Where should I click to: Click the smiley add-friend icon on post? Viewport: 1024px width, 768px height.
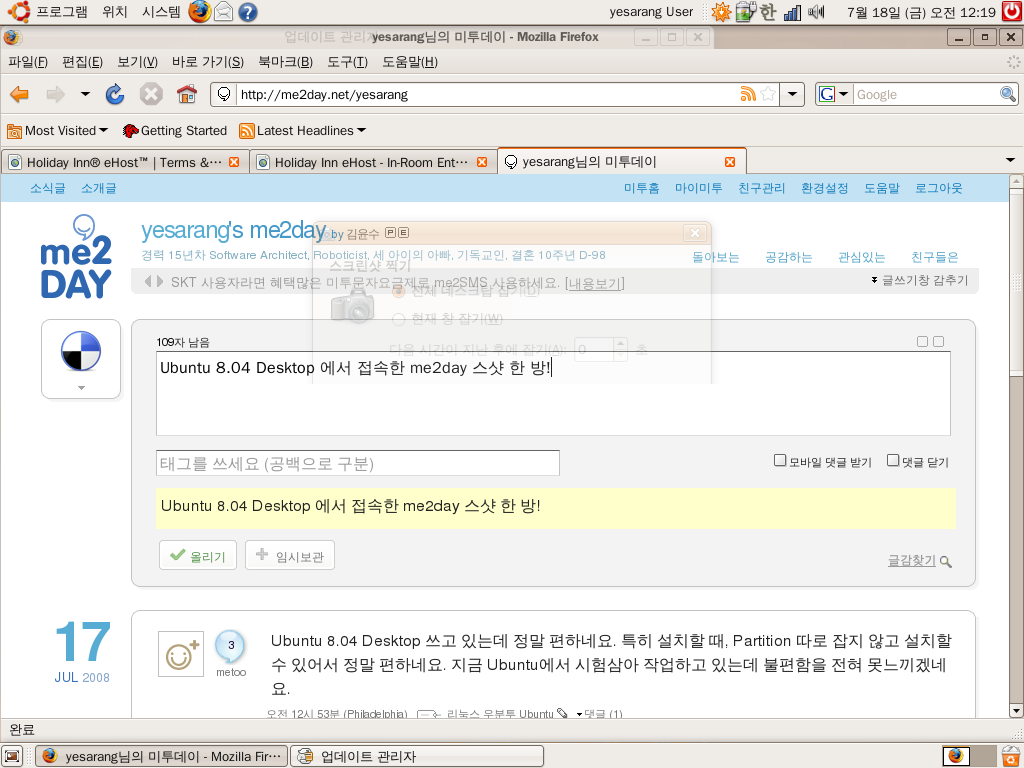click(x=181, y=654)
